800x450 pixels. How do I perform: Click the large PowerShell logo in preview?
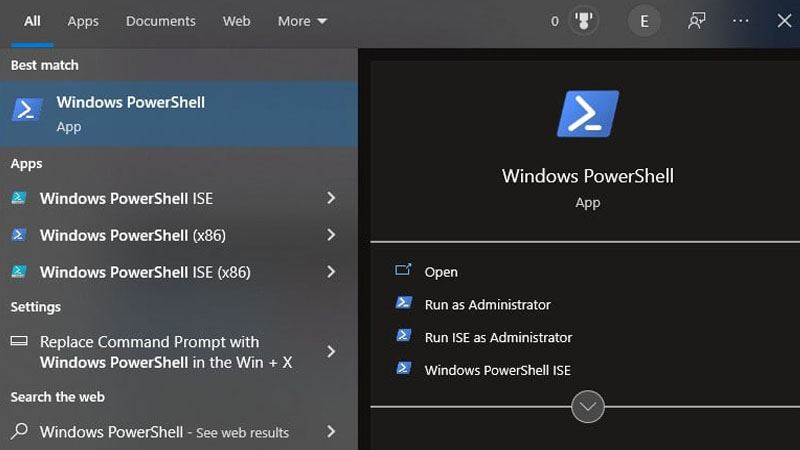[588, 114]
